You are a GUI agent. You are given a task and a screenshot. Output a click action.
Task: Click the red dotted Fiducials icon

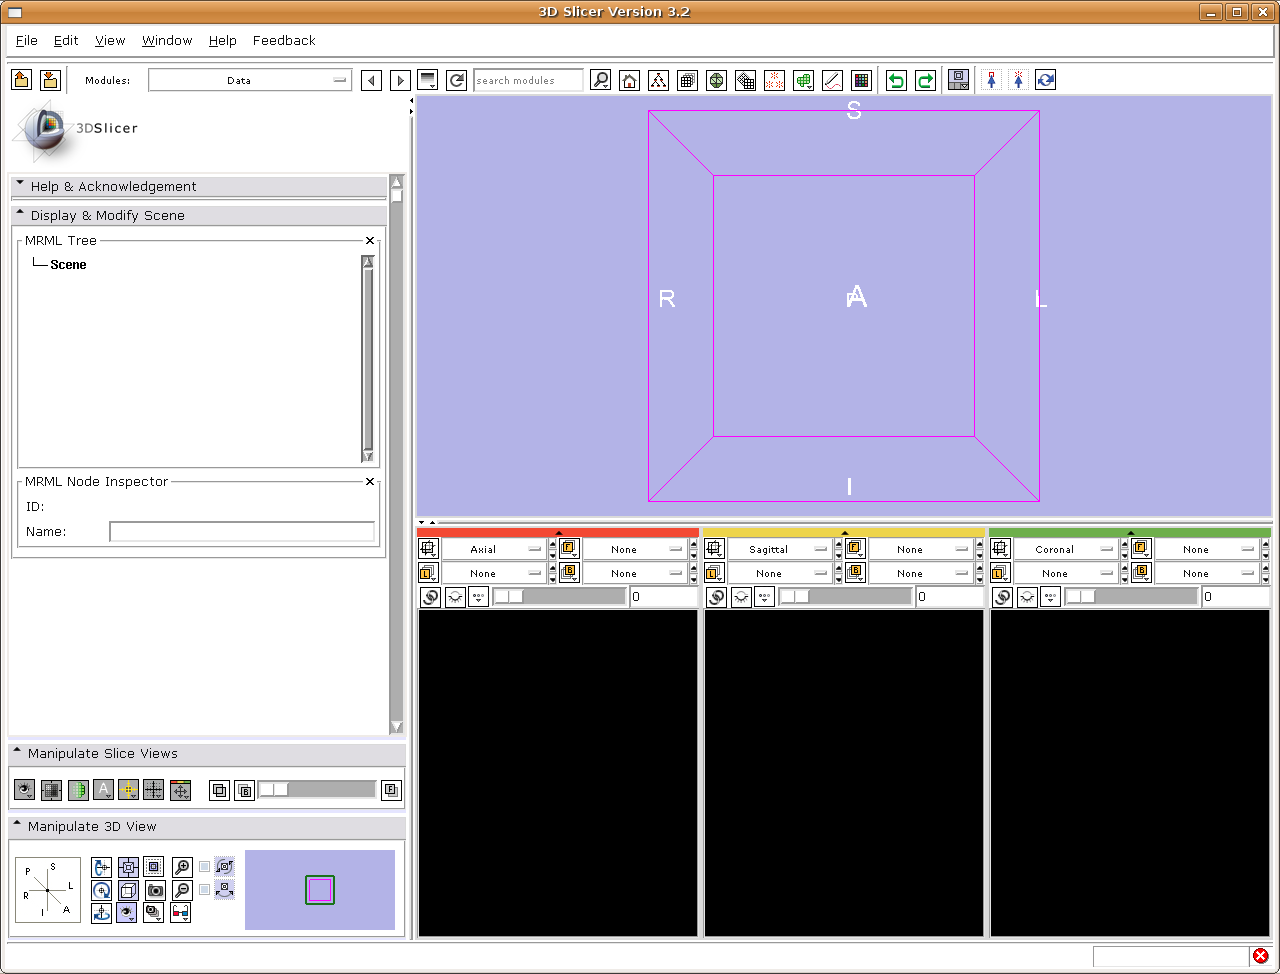click(x=774, y=80)
